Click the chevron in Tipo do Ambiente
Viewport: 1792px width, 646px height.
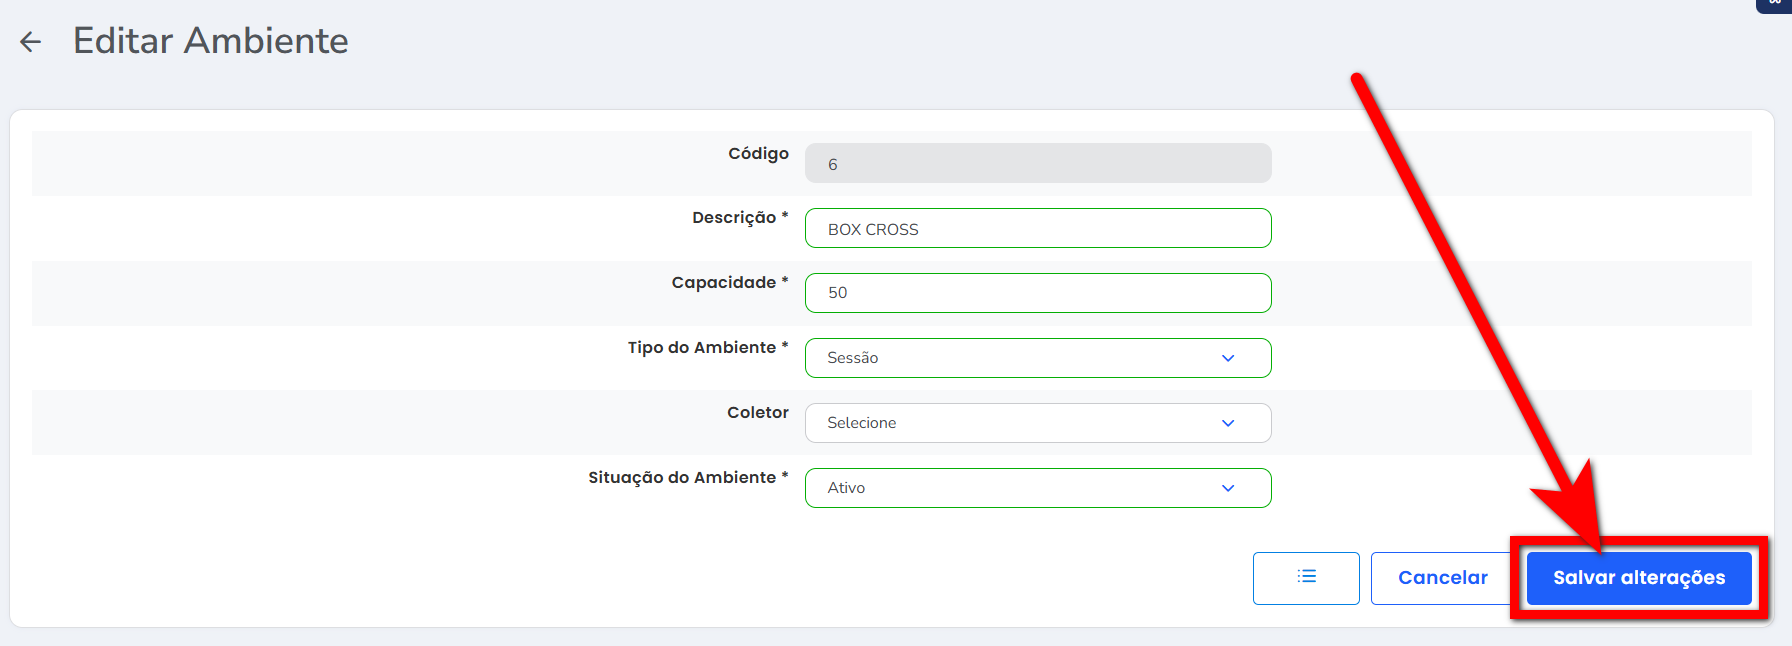pos(1228,358)
